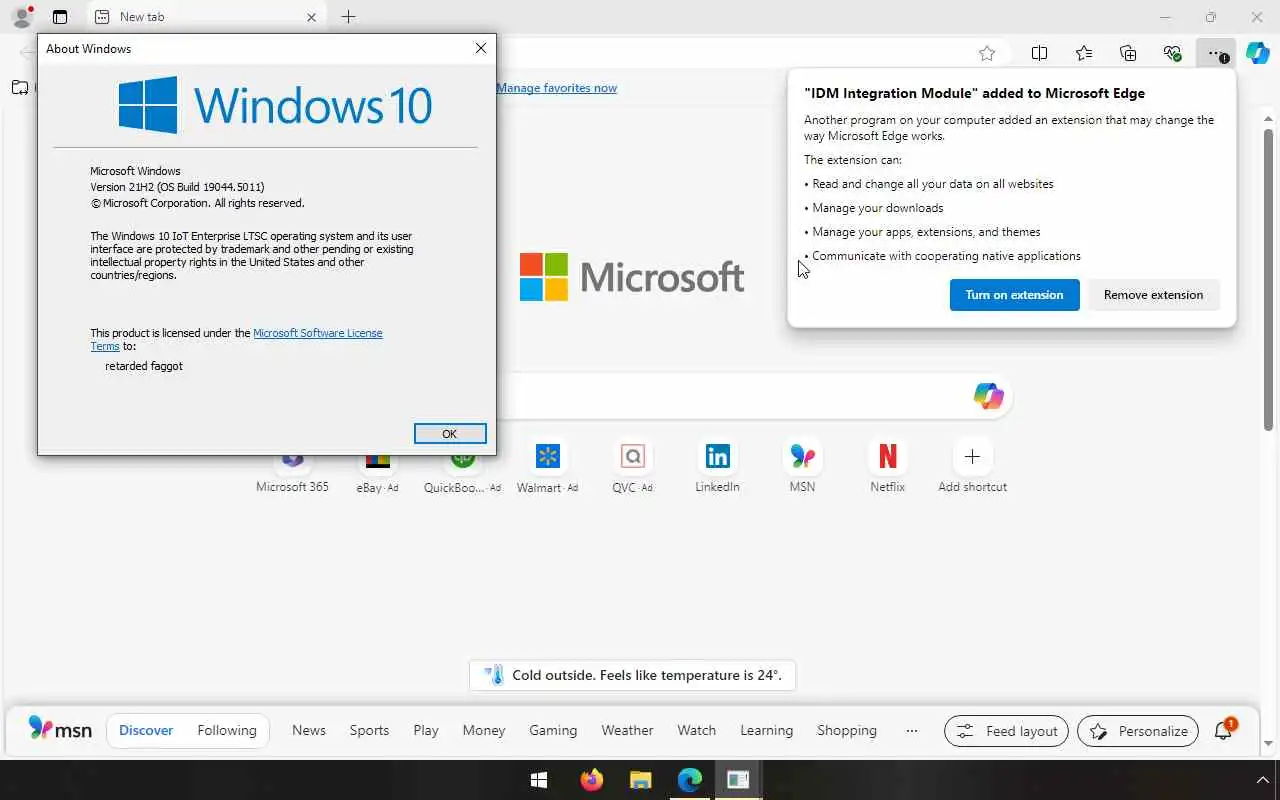Click the Manage favorites now link
1280x800 pixels.
(557, 88)
